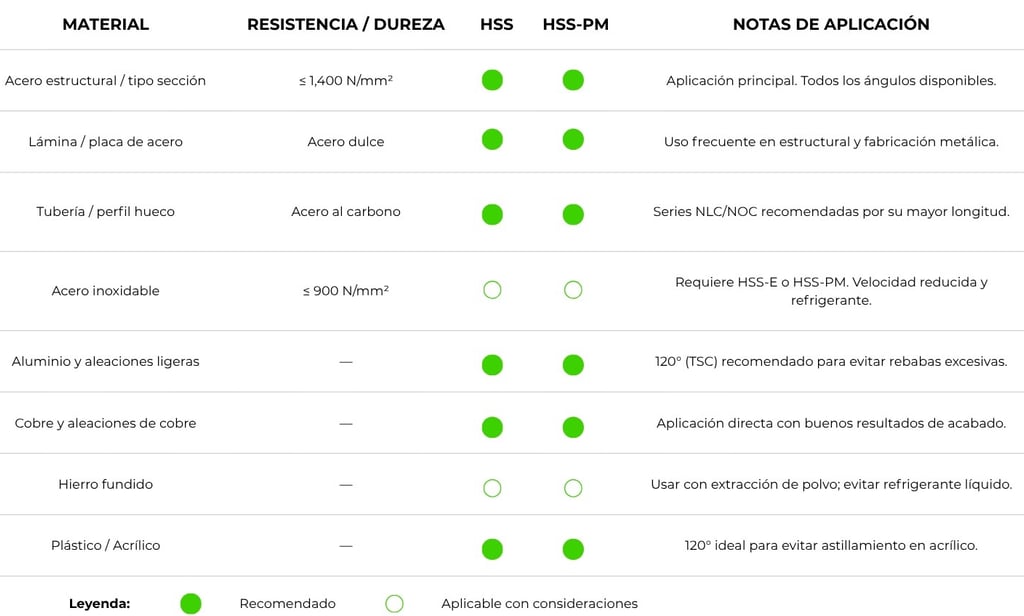Click the HSS green dot for Plástico / Acrílico
The image size is (1024, 616).
[x=492, y=549]
